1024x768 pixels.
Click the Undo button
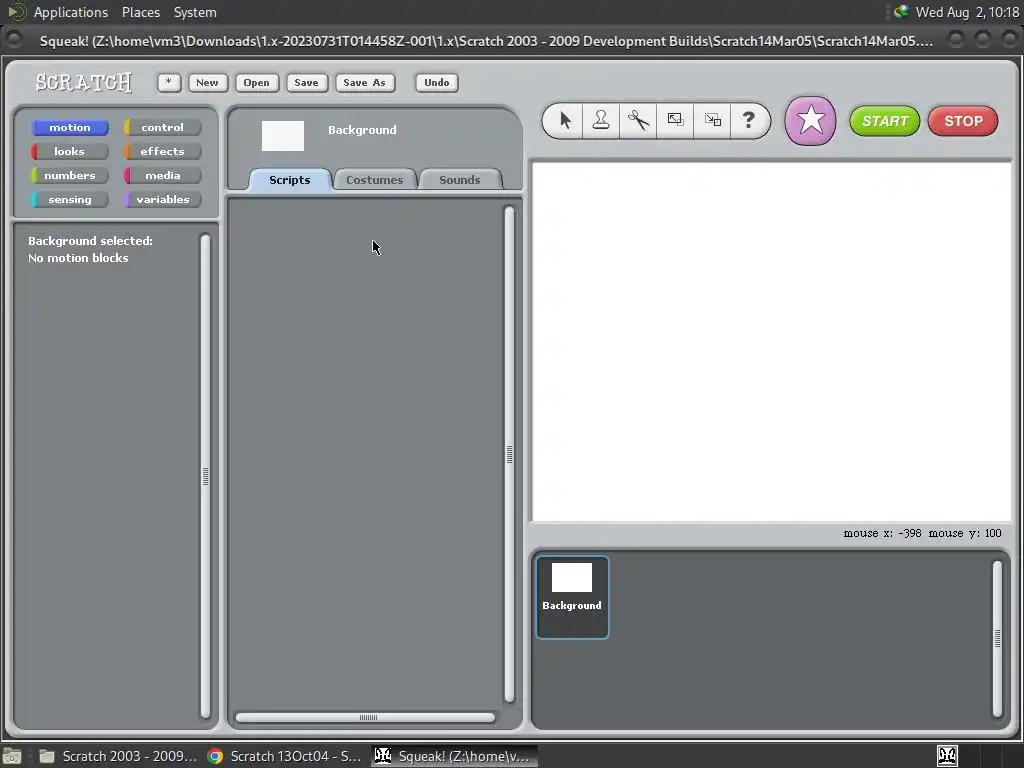436,82
